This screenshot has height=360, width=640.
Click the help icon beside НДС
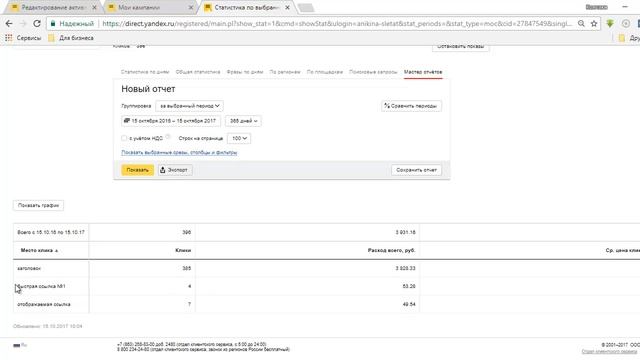(x=168, y=137)
